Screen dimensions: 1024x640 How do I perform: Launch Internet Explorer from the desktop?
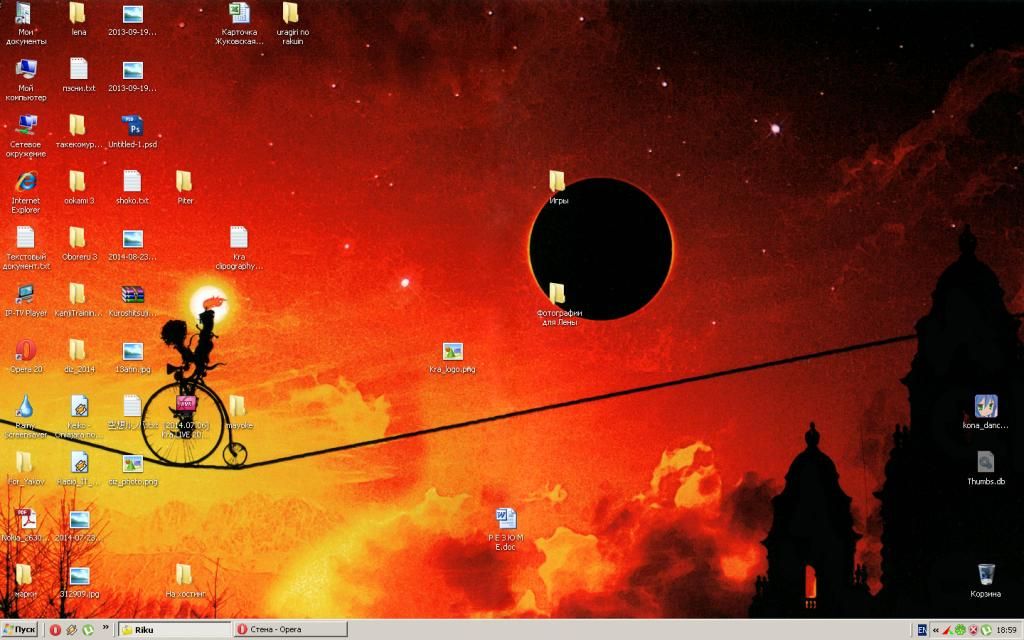coord(26,183)
